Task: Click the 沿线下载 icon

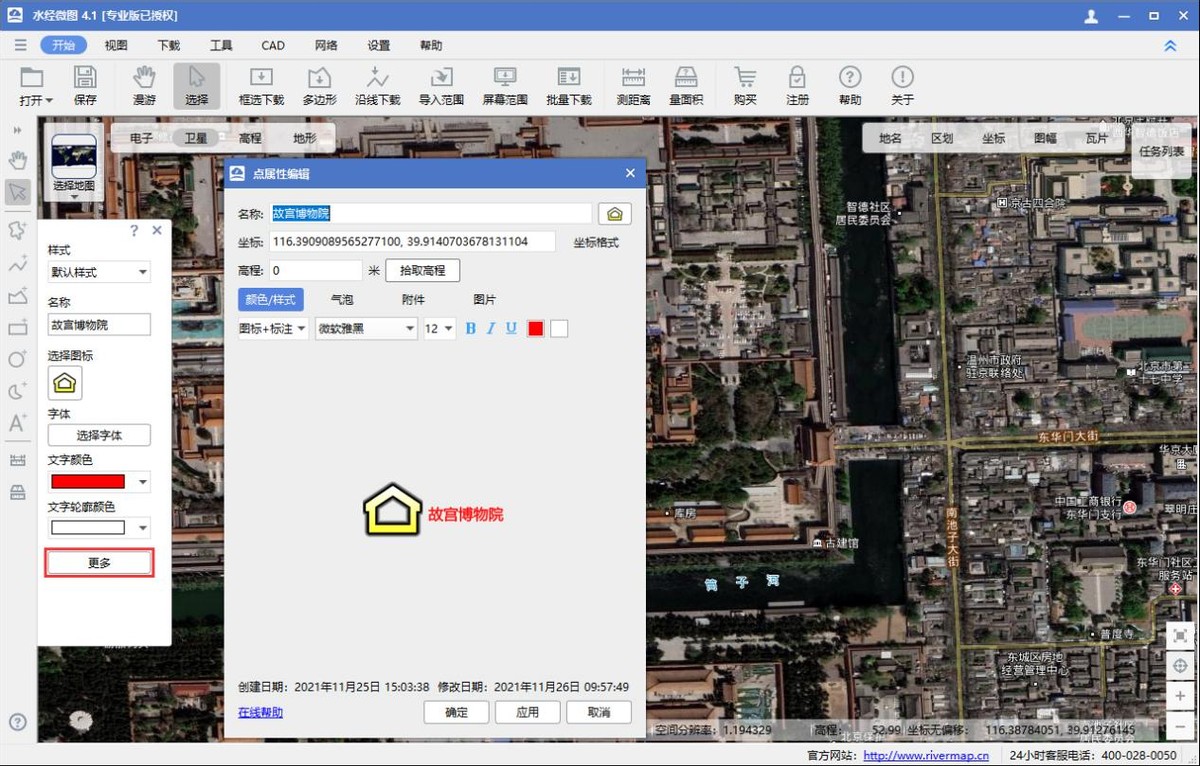Action: coord(377,77)
